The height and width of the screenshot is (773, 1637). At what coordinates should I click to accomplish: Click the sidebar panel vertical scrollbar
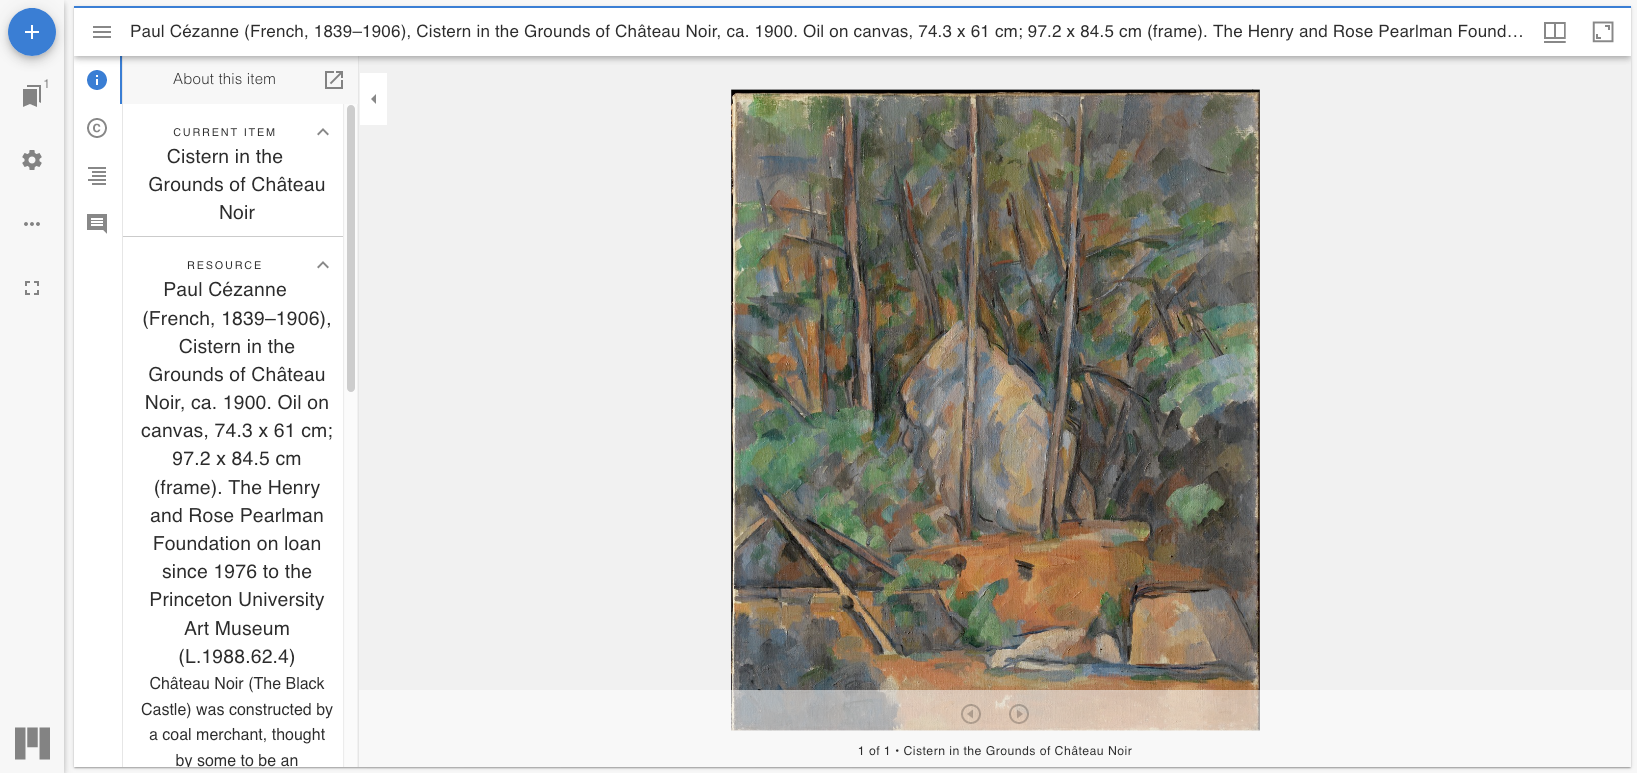coord(351,248)
